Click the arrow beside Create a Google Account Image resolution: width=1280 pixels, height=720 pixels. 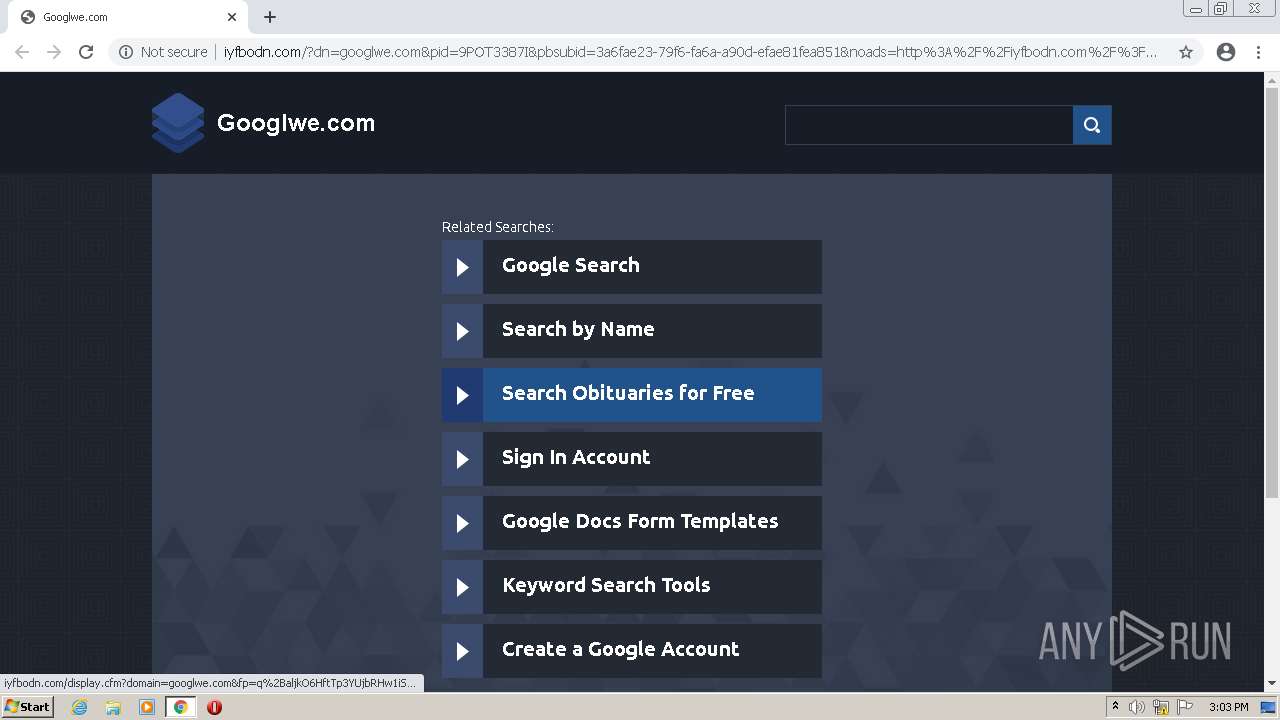[462, 651]
